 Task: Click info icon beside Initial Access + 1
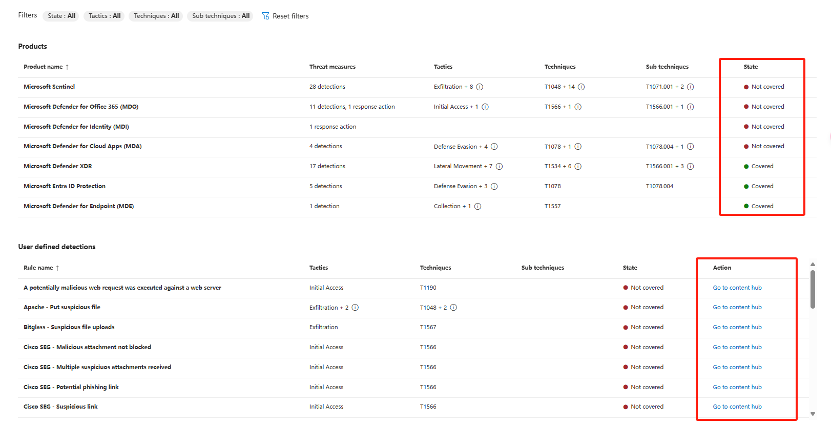point(485,107)
